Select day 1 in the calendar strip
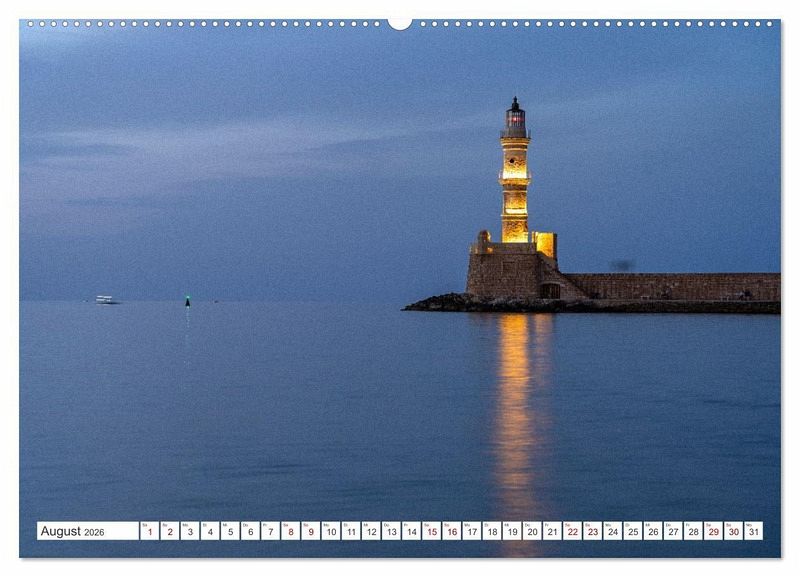Viewport: 800px width, 577px height. point(149,531)
